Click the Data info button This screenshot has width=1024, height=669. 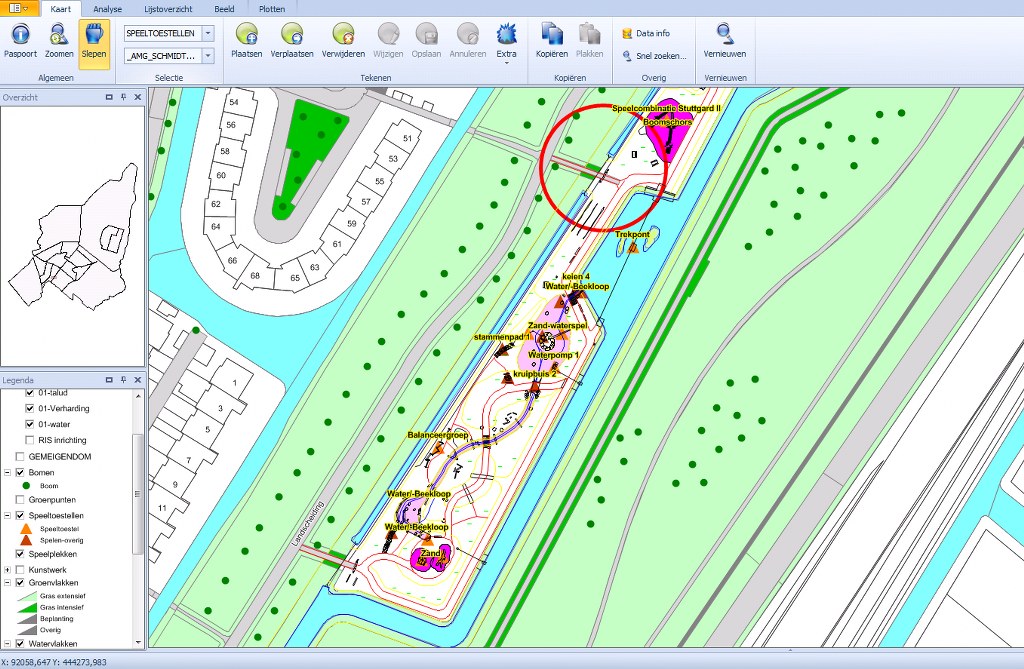[x=646, y=33]
